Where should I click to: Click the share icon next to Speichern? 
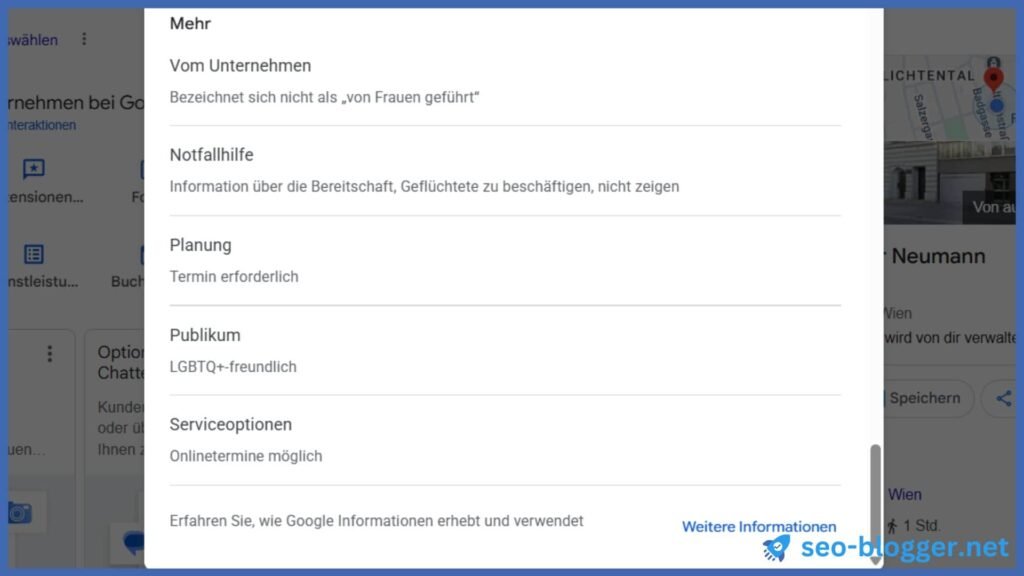pos(1004,398)
